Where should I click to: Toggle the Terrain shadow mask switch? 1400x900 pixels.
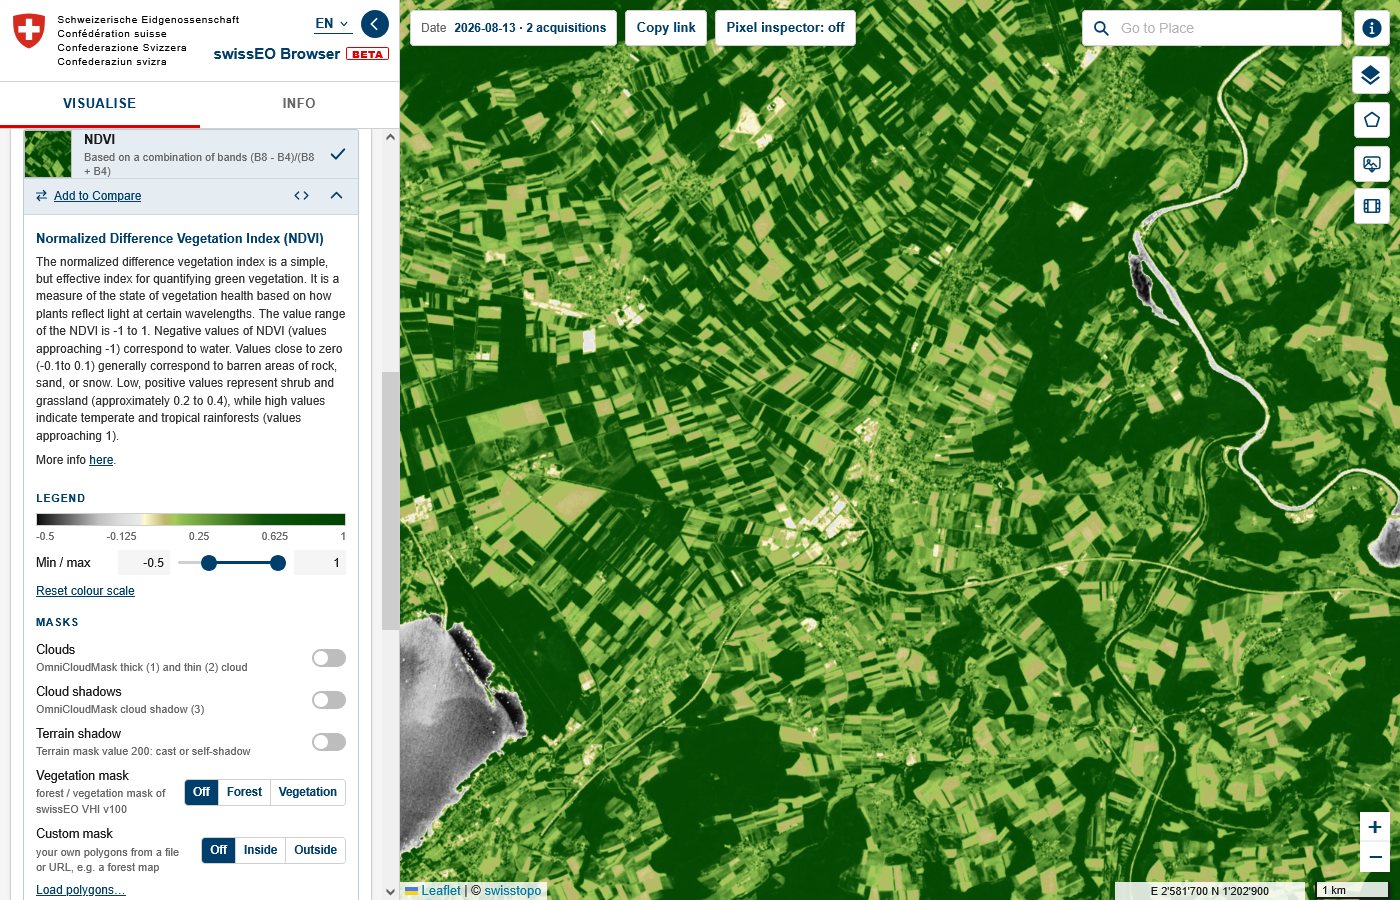[x=329, y=742]
